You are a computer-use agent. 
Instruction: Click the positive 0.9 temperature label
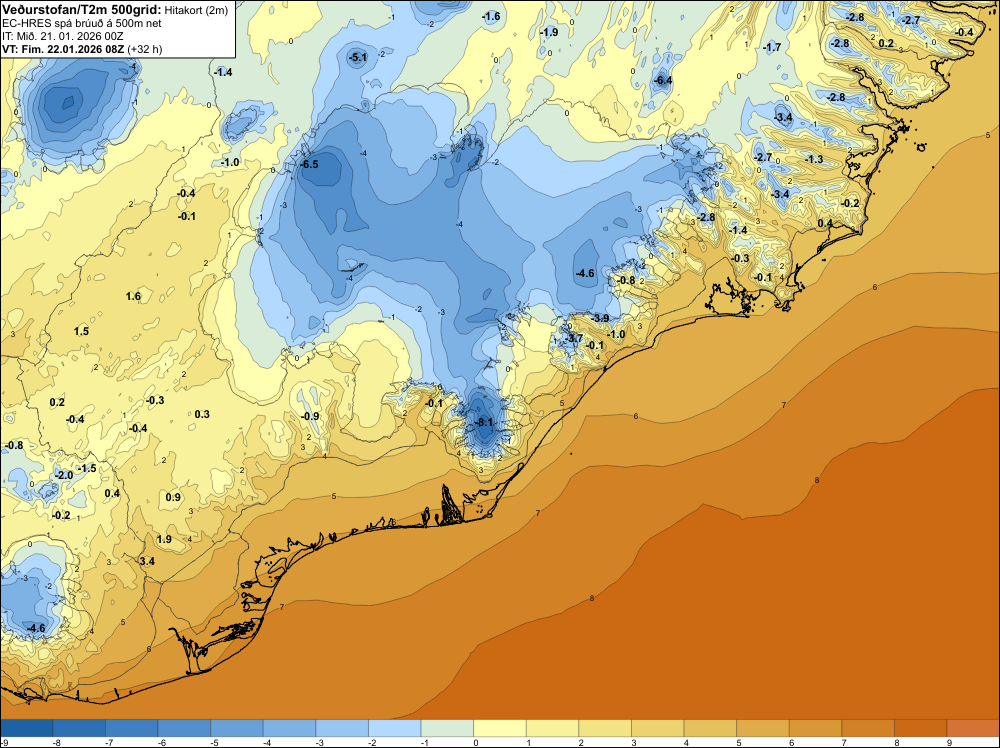point(173,497)
